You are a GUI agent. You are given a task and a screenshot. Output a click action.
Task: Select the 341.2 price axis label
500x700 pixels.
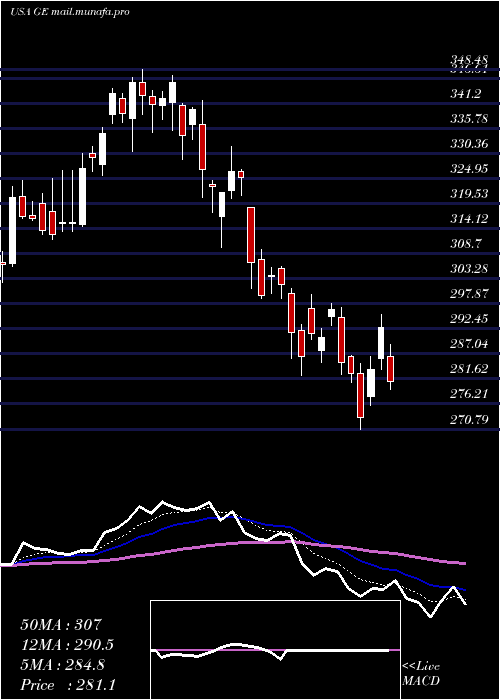(x=466, y=94)
